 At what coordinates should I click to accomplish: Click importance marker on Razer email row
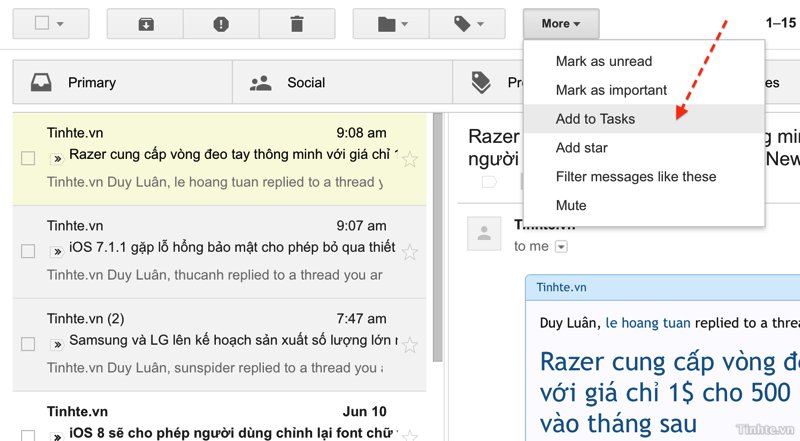point(57,159)
